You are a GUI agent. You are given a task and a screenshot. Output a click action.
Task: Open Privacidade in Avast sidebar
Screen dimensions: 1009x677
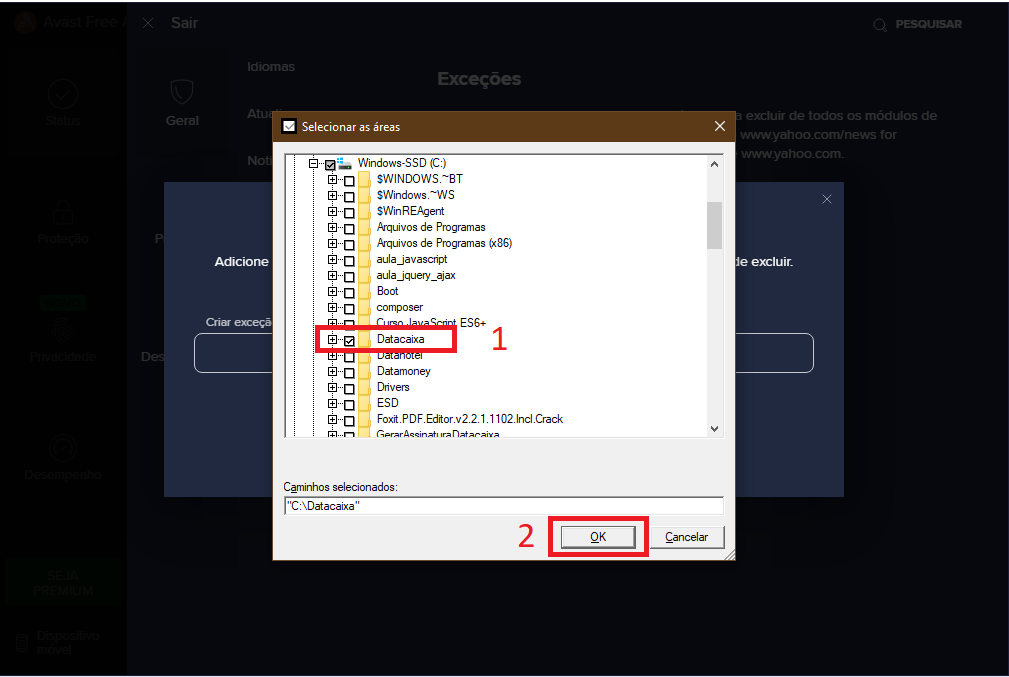(x=63, y=340)
